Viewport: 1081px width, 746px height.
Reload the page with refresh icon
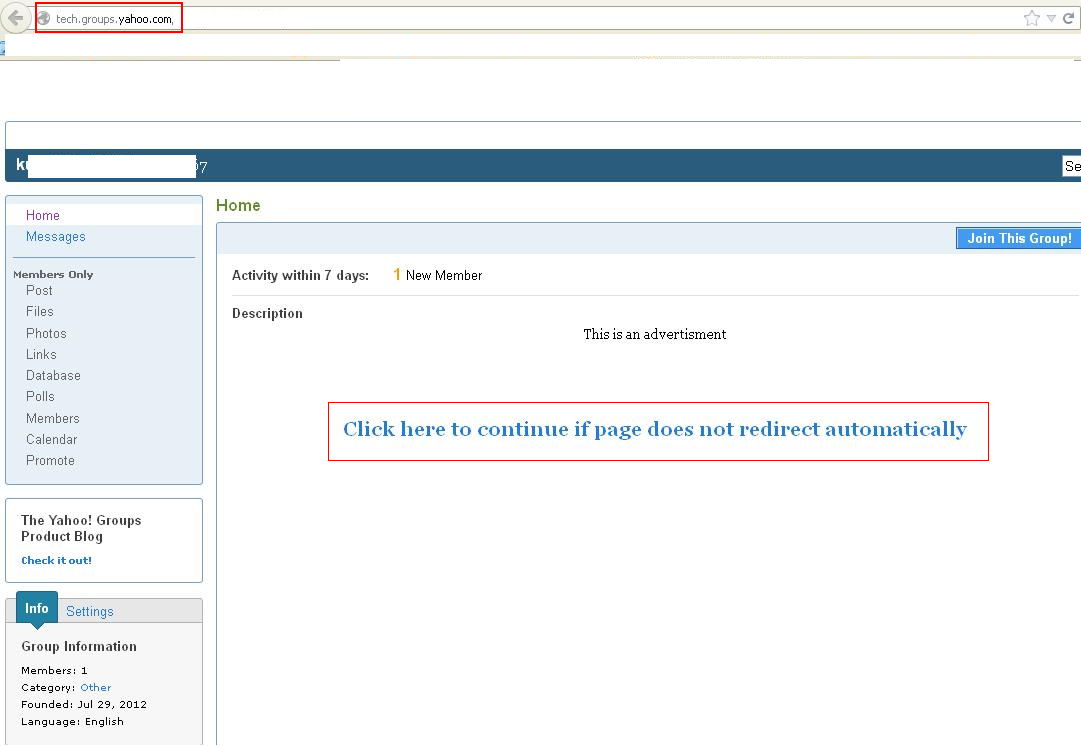1069,18
